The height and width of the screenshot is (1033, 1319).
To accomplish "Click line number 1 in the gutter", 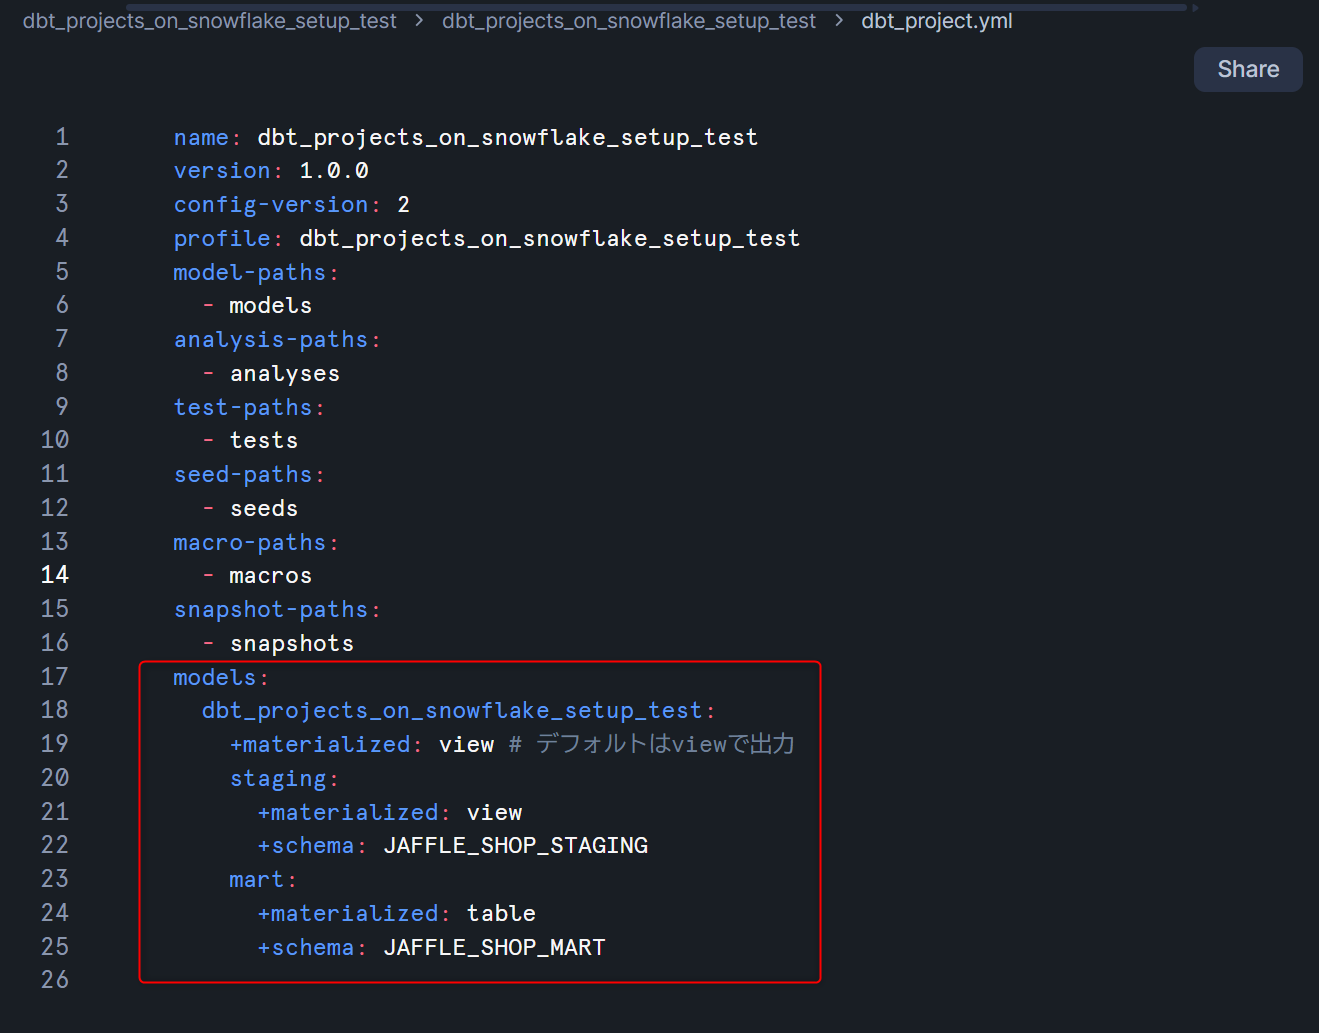I will pyautogui.click(x=62, y=137).
